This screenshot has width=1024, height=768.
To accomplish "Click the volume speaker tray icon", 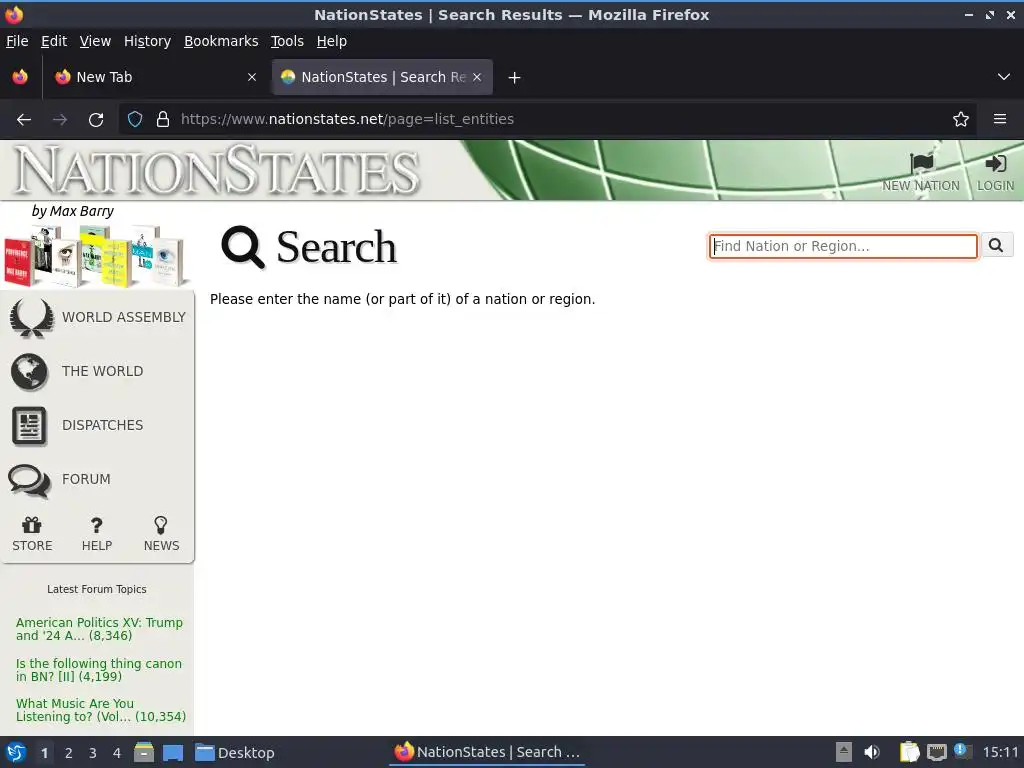I will point(872,752).
